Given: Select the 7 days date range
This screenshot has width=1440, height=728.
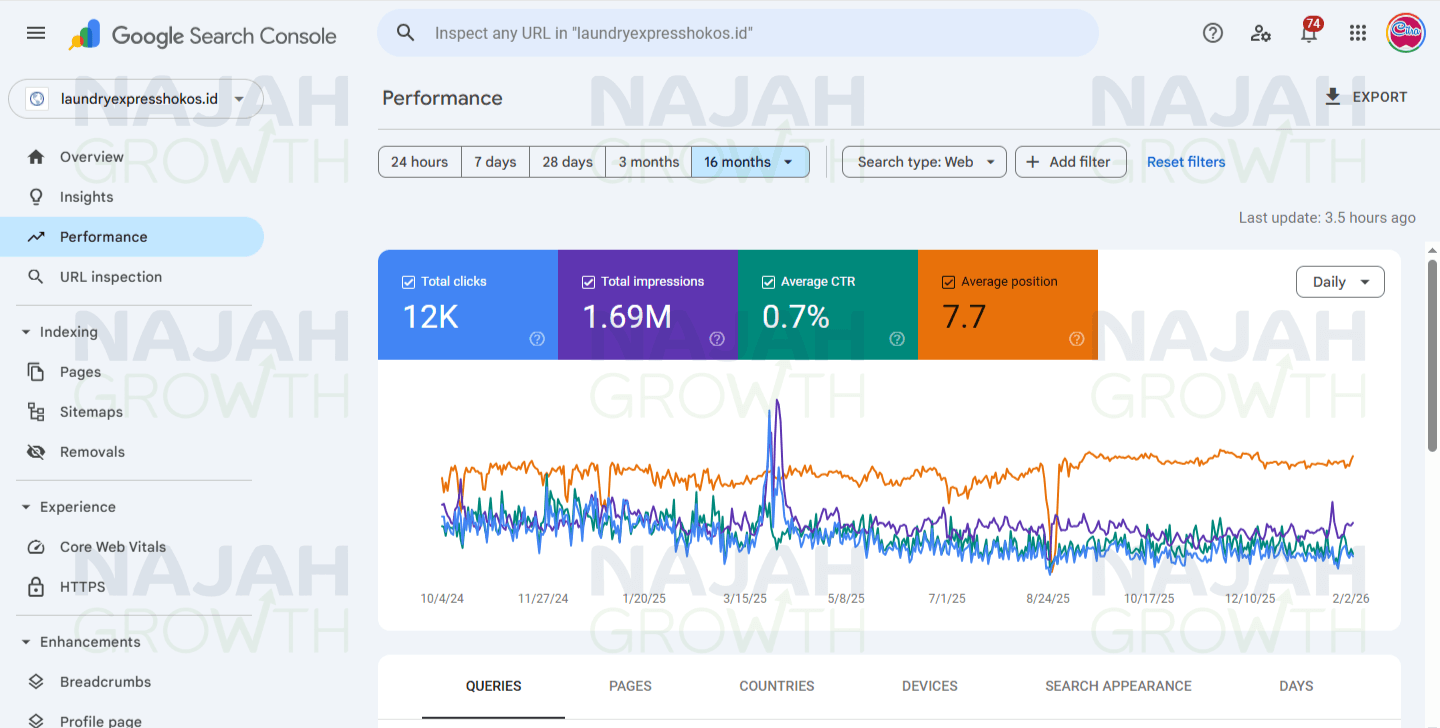Looking at the screenshot, I should [x=496, y=162].
